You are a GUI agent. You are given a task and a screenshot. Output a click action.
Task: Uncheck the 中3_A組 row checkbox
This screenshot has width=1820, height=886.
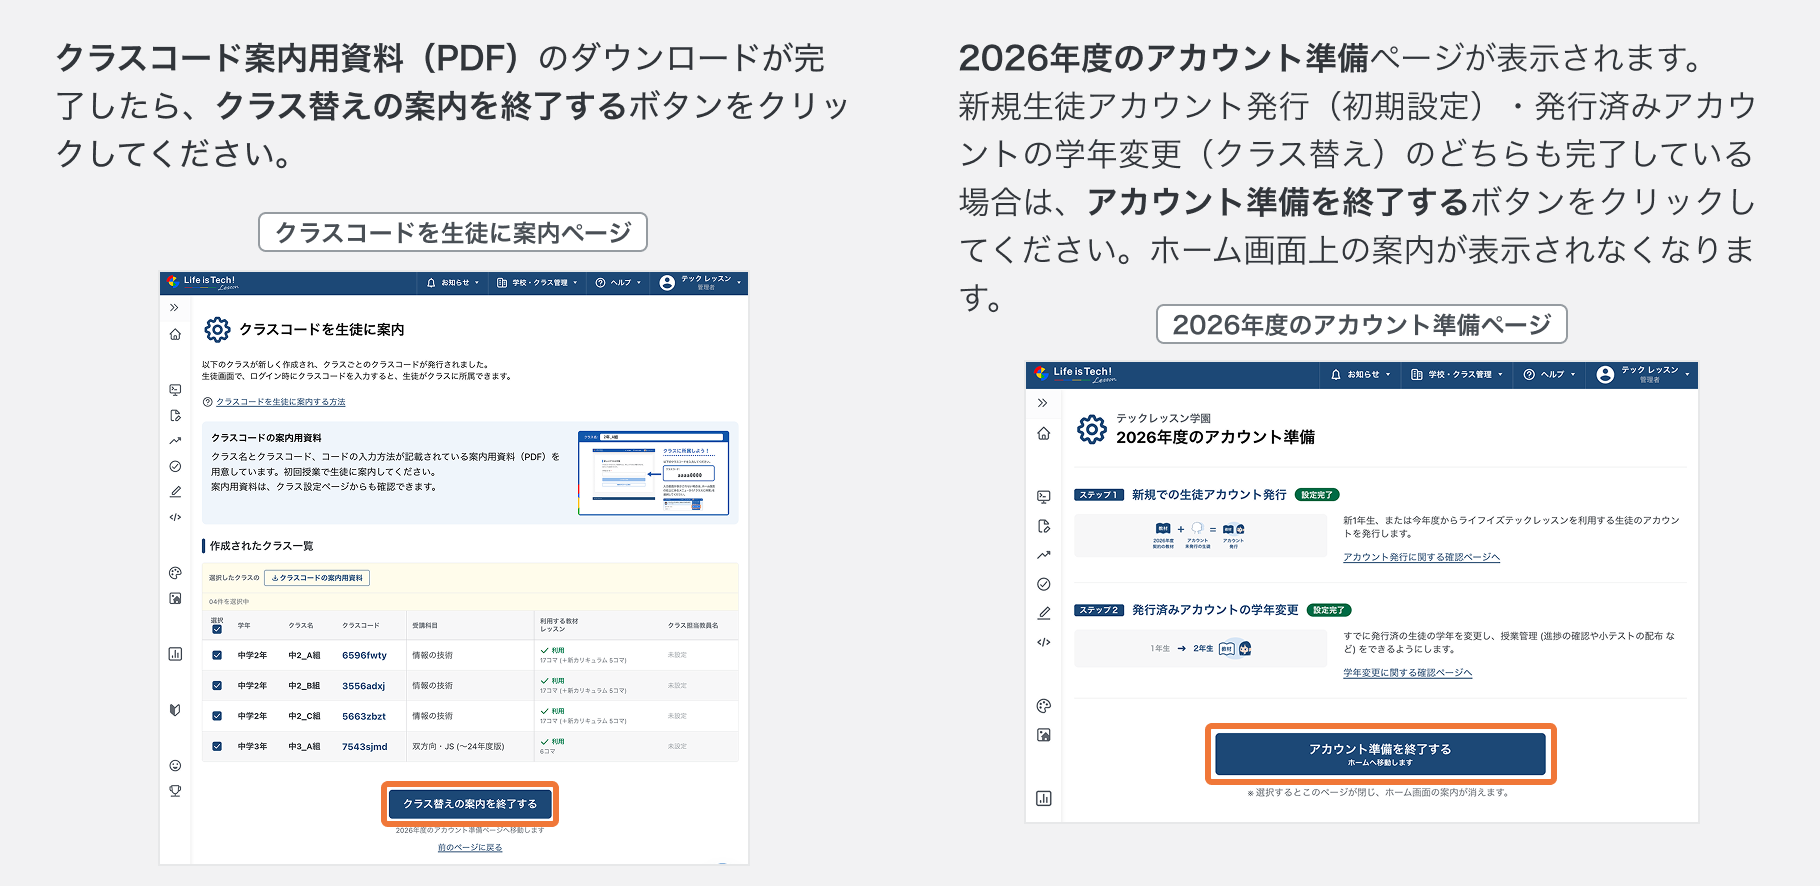217,746
